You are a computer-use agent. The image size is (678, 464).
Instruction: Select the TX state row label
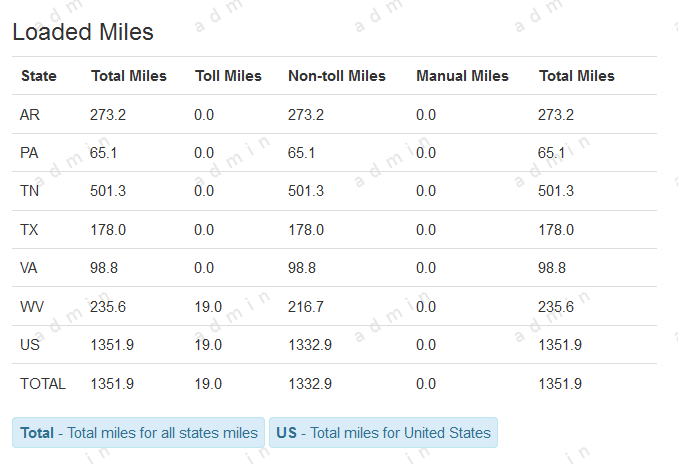click(x=29, y=230)
